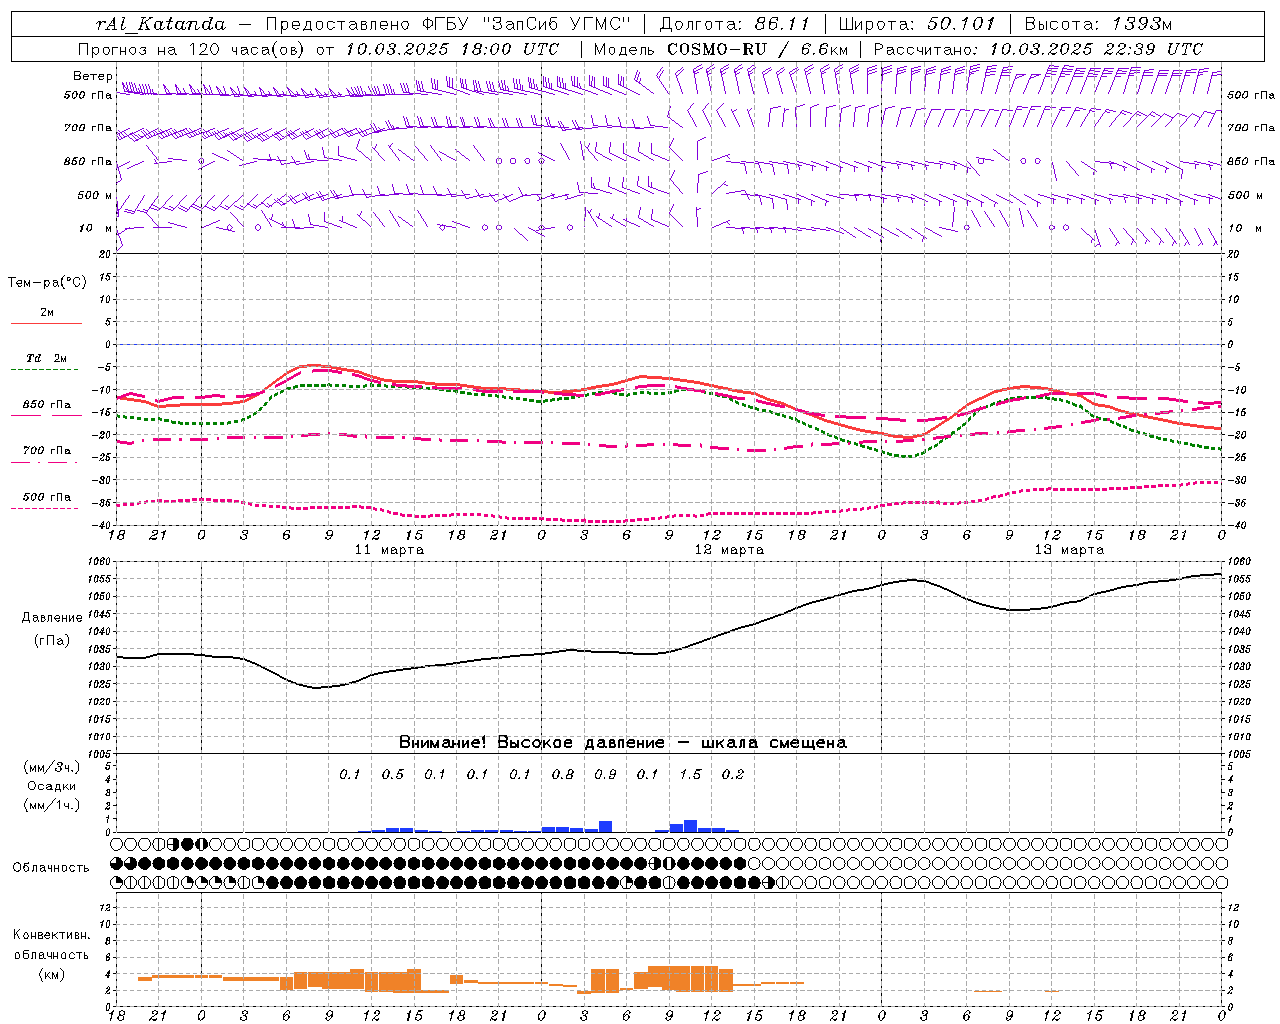Image resolution: width=1280 pixels, height=1024 pixels.
Task: Click the Модель COSMO-RU / 6.6км label
Action: click(x=721, y=49)
